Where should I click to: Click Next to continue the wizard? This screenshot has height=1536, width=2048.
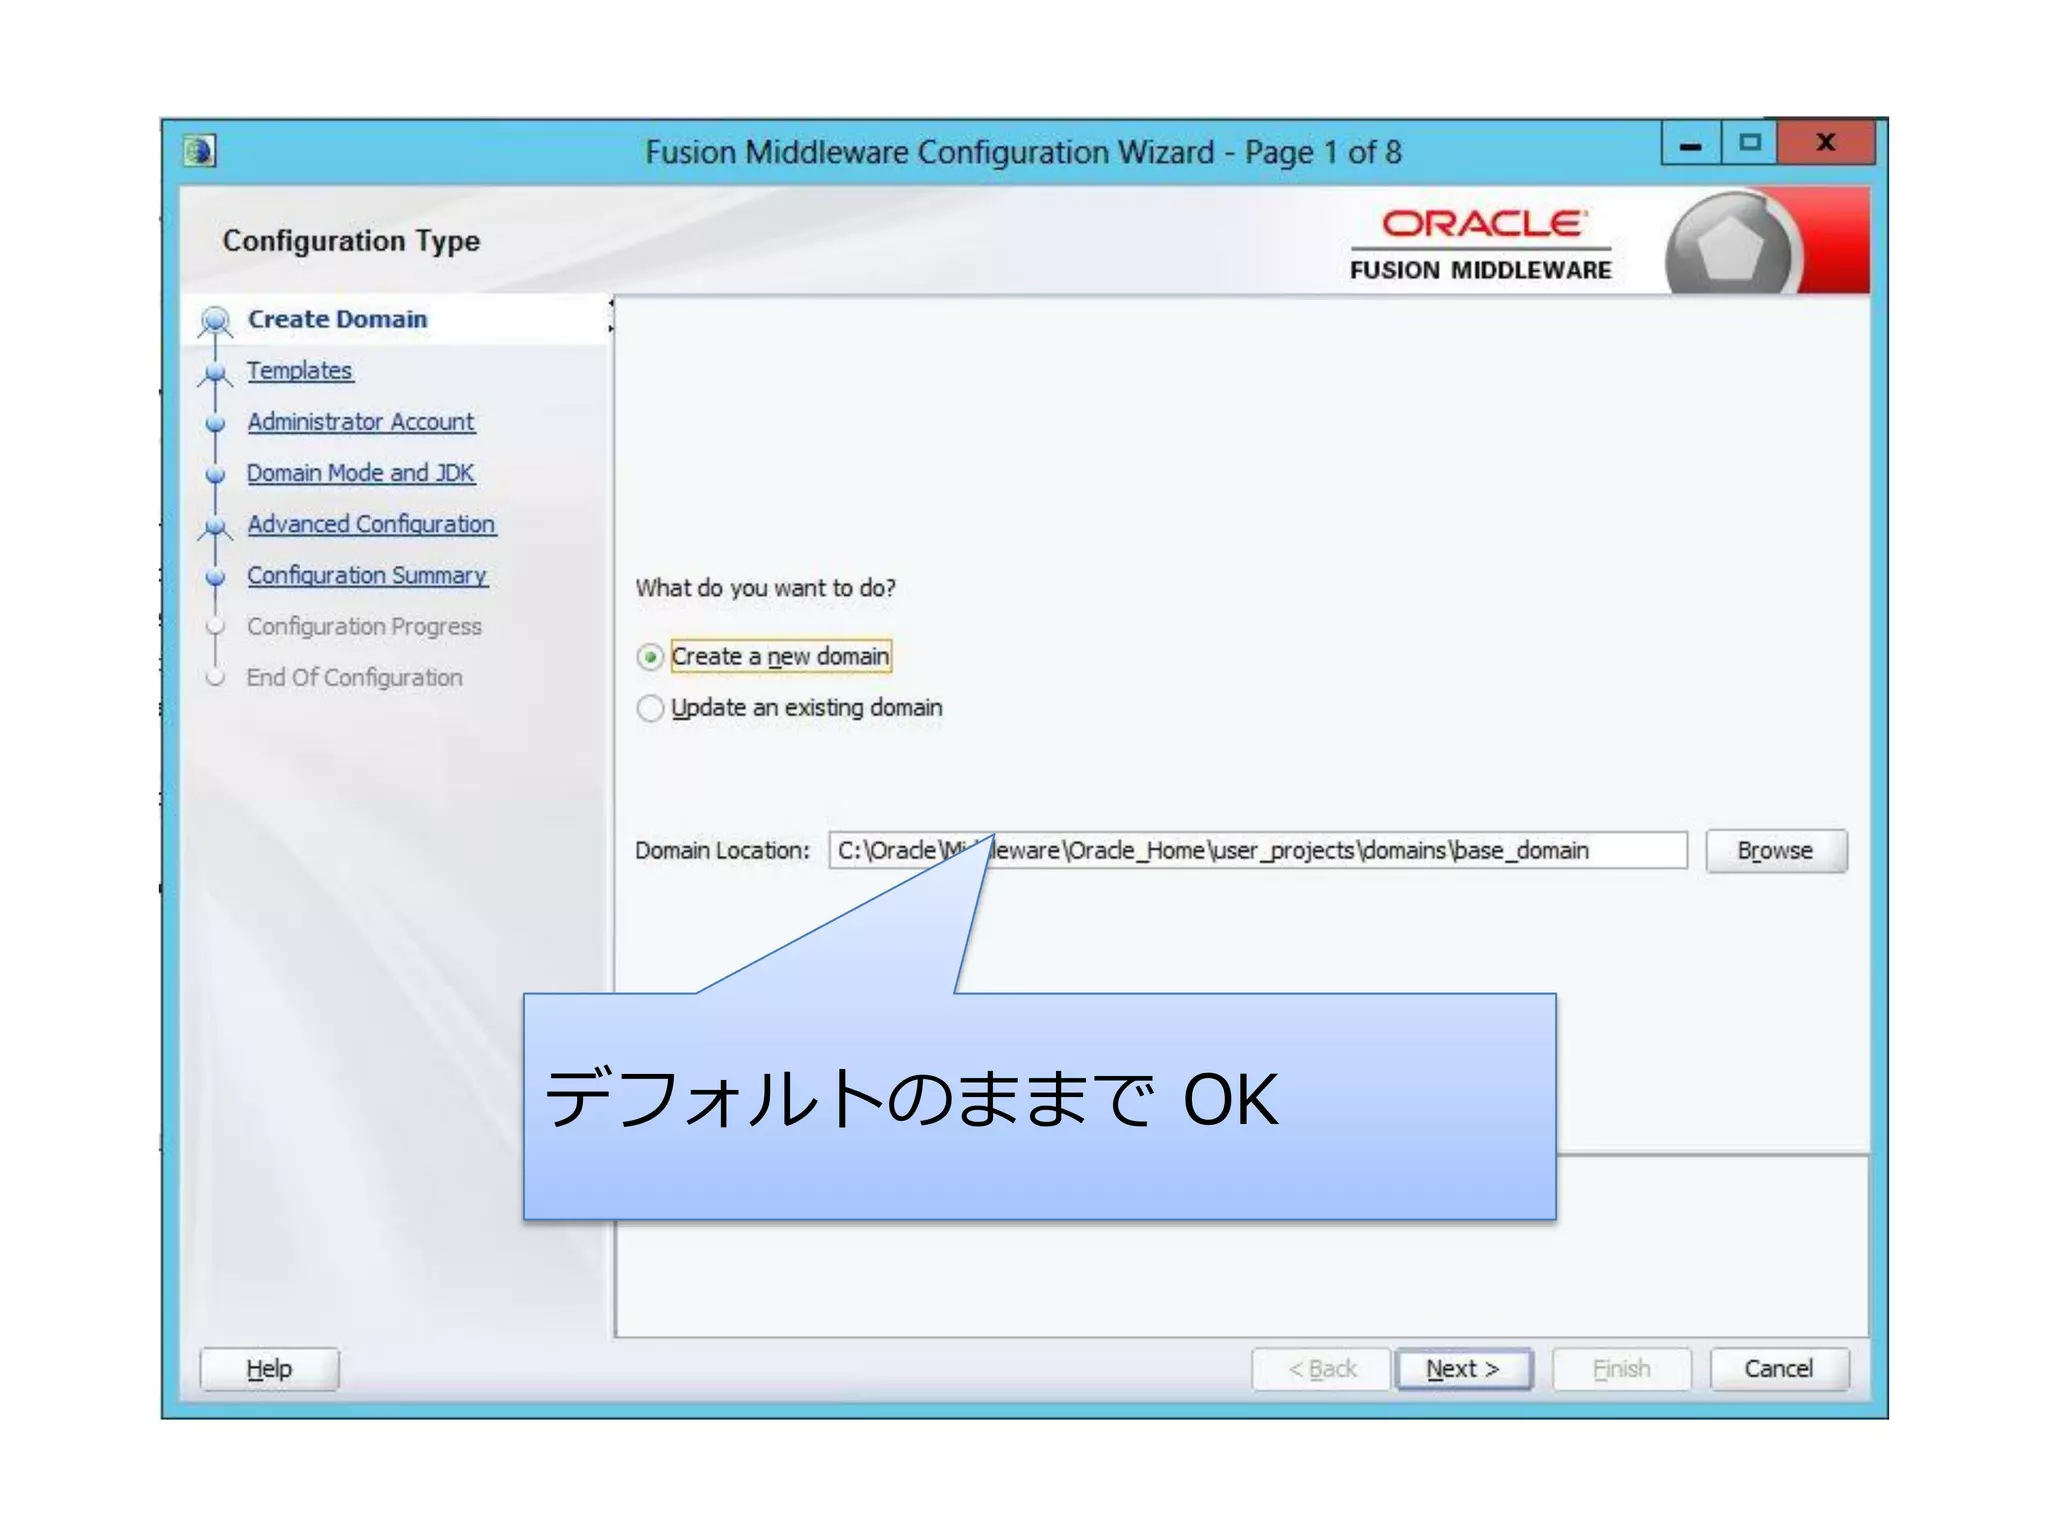click(1463, 1368)
